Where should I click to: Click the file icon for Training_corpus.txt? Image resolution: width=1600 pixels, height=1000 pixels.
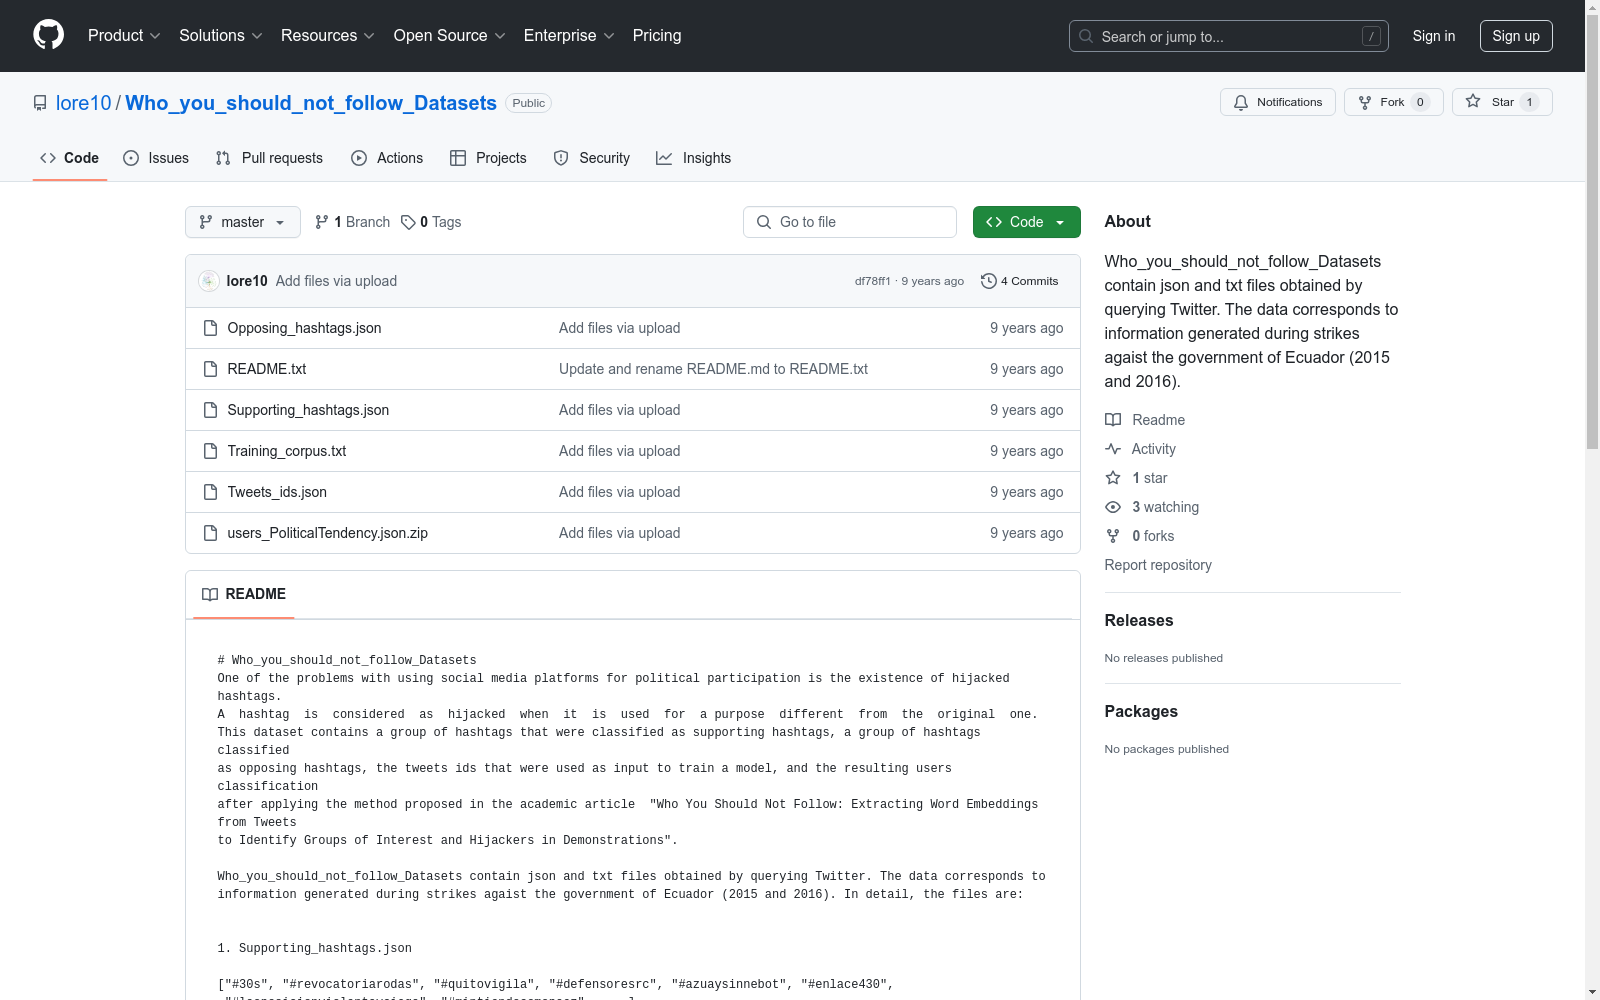click(210, 451)
